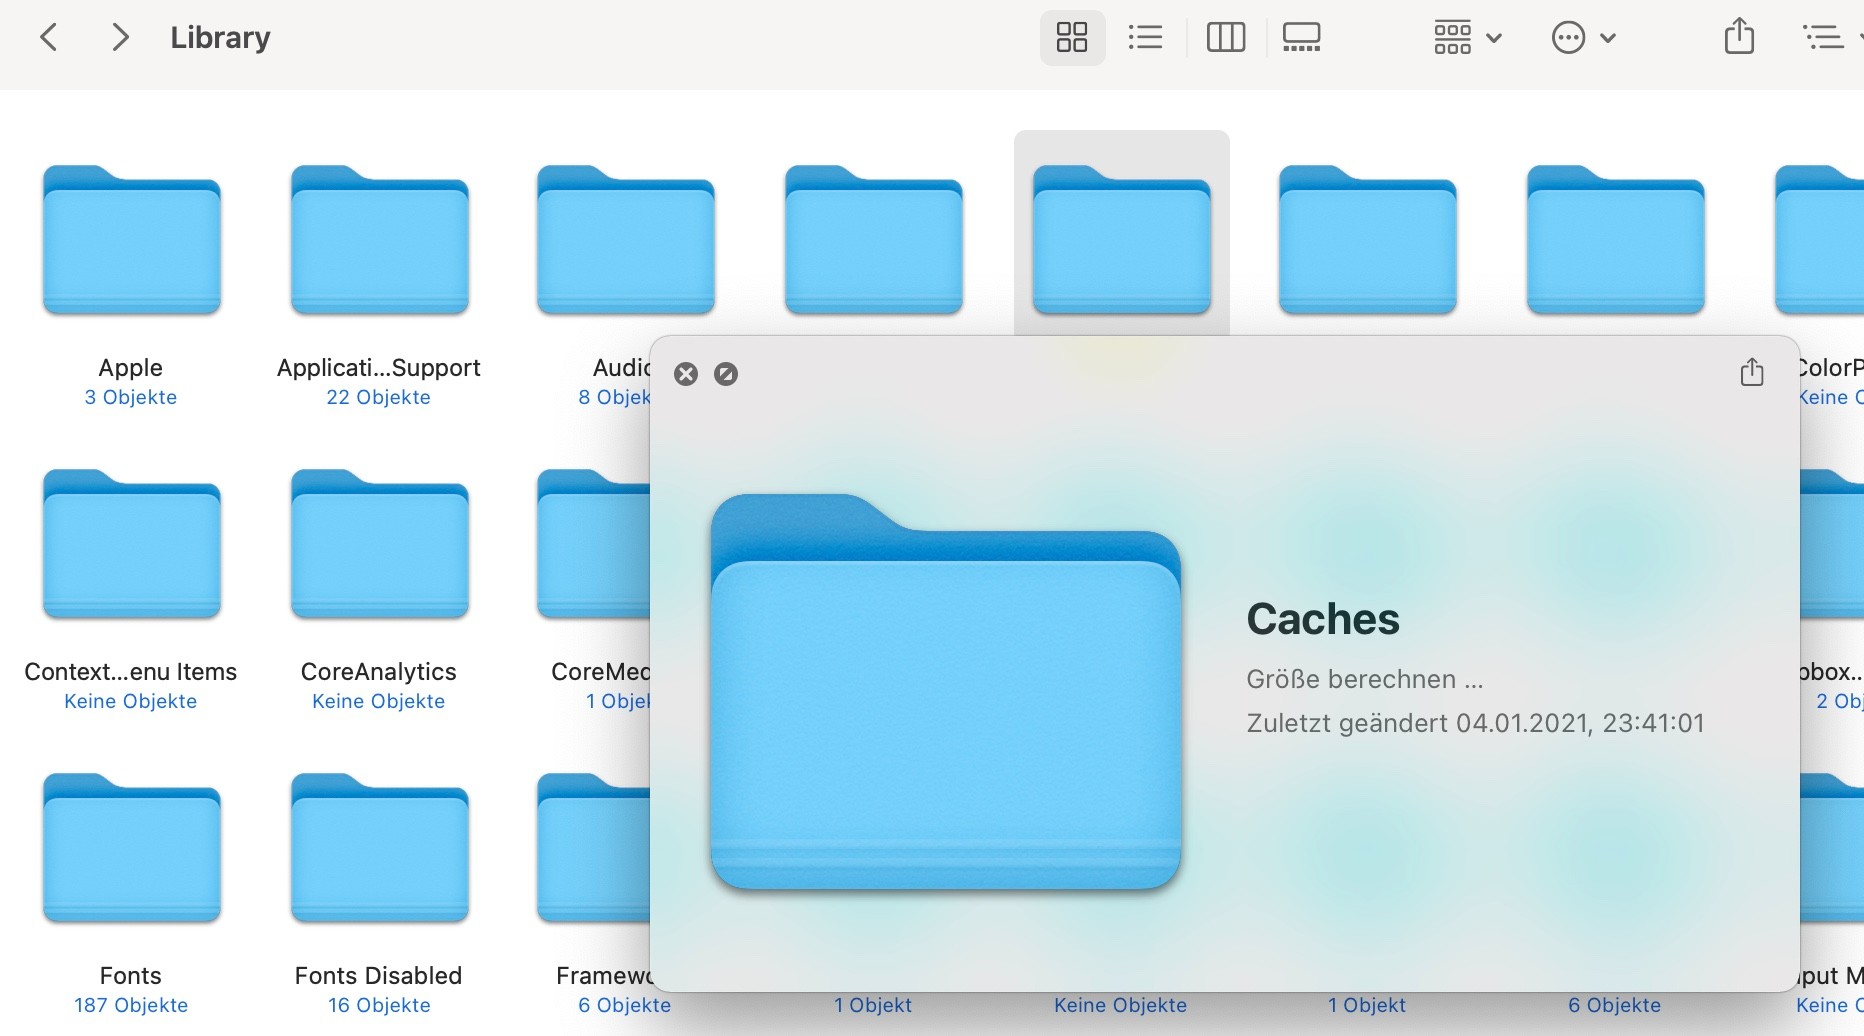The height and width of the screenshot is (1036, 1864).
Task: Click the toolbar share icon
Action: tap(1739, 37)
